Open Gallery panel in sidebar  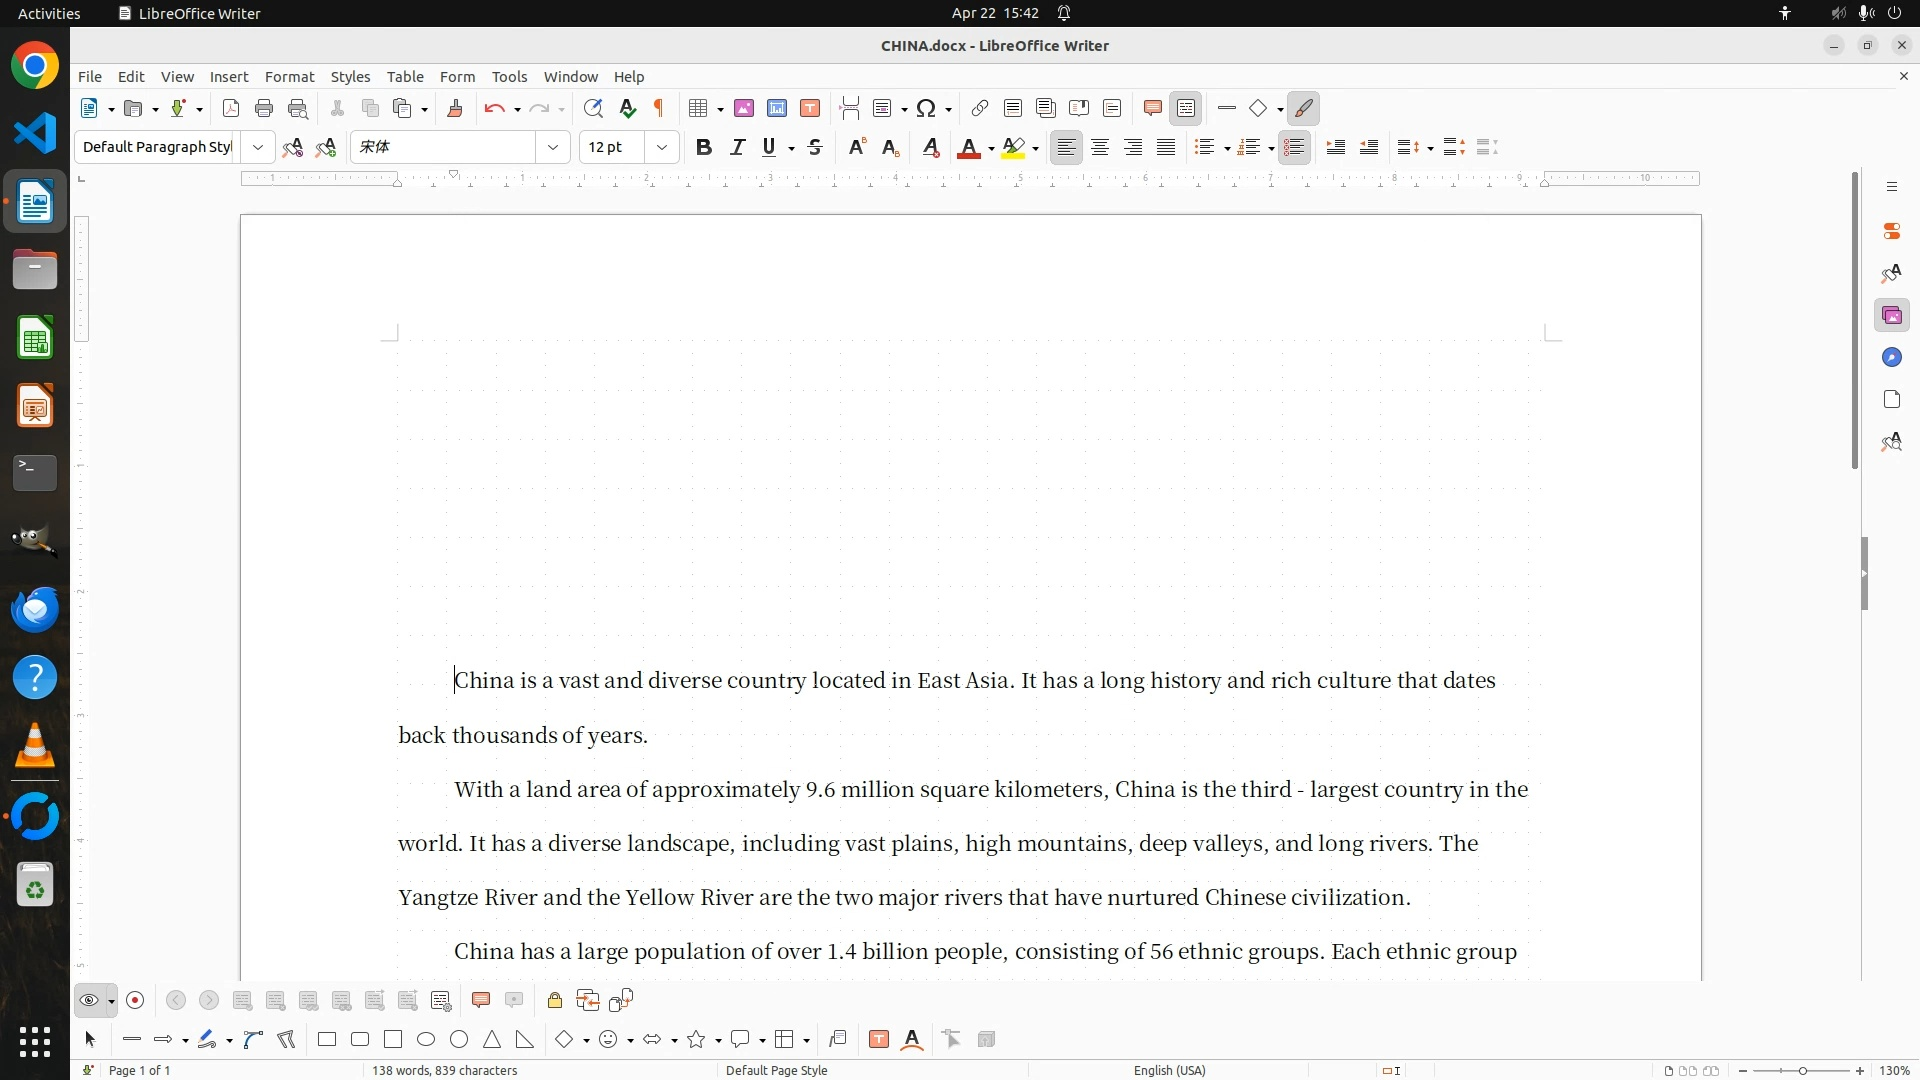click(1891, 316)
